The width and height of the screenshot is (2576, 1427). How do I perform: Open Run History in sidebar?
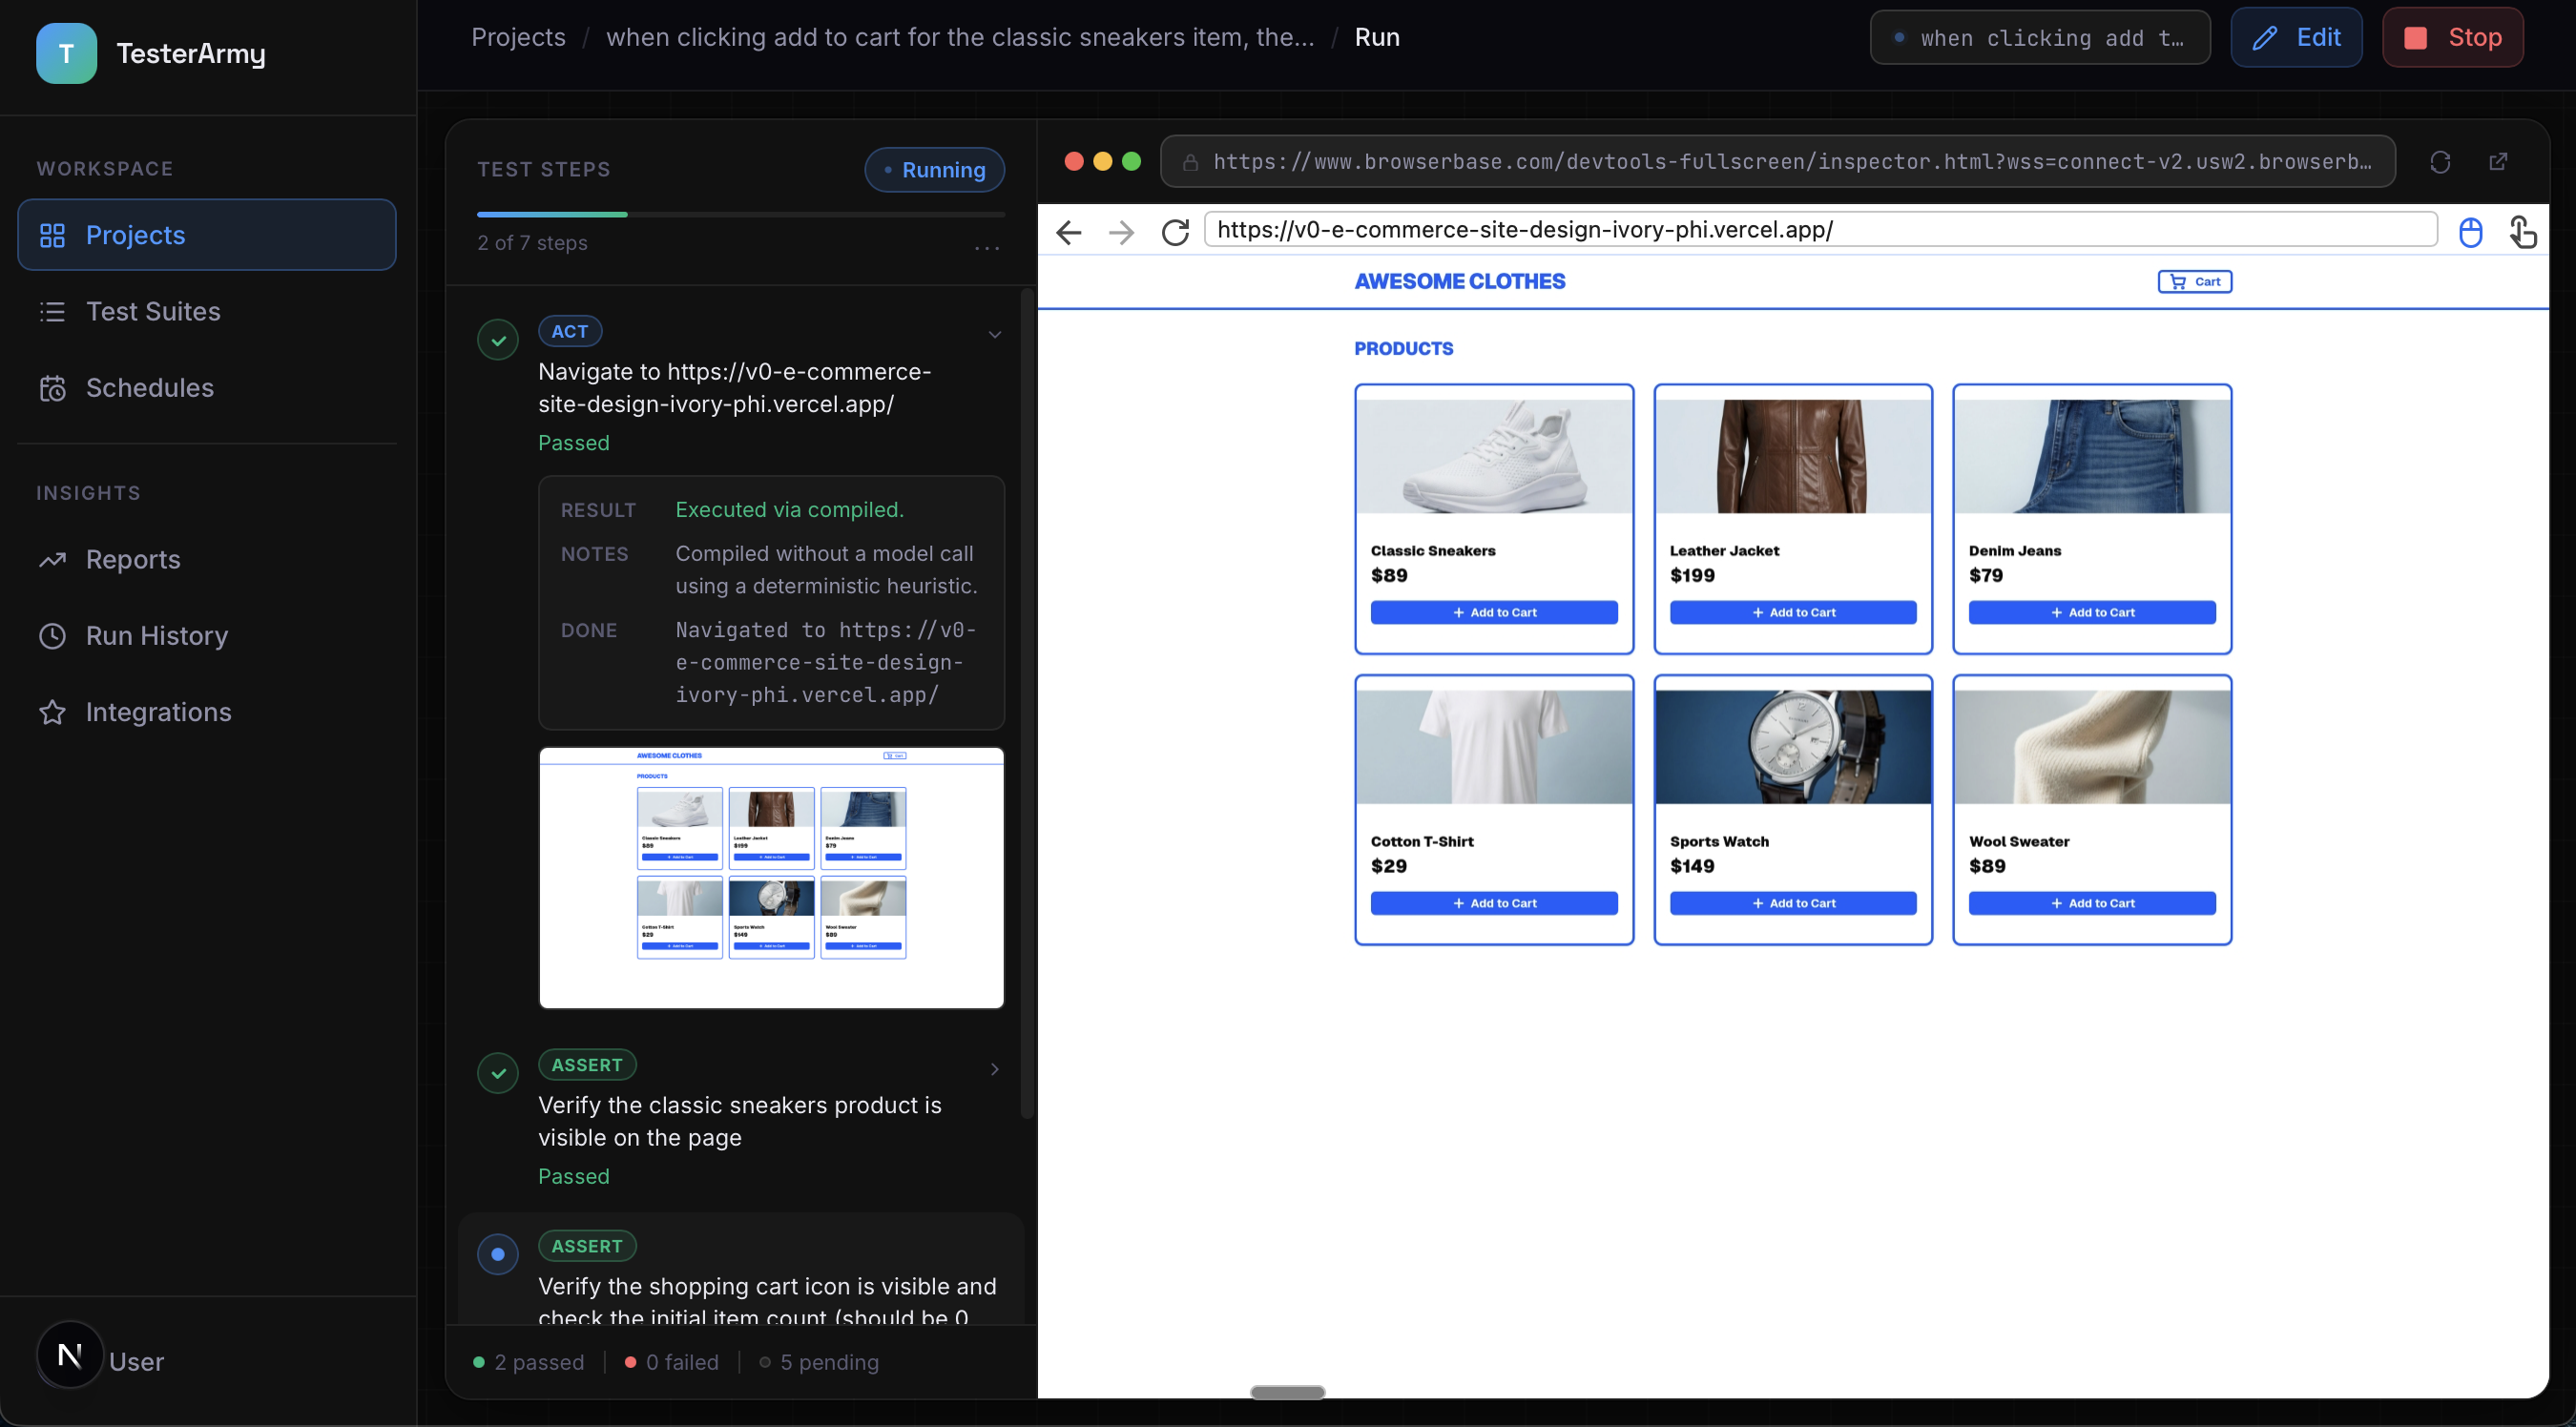[156, 635]
